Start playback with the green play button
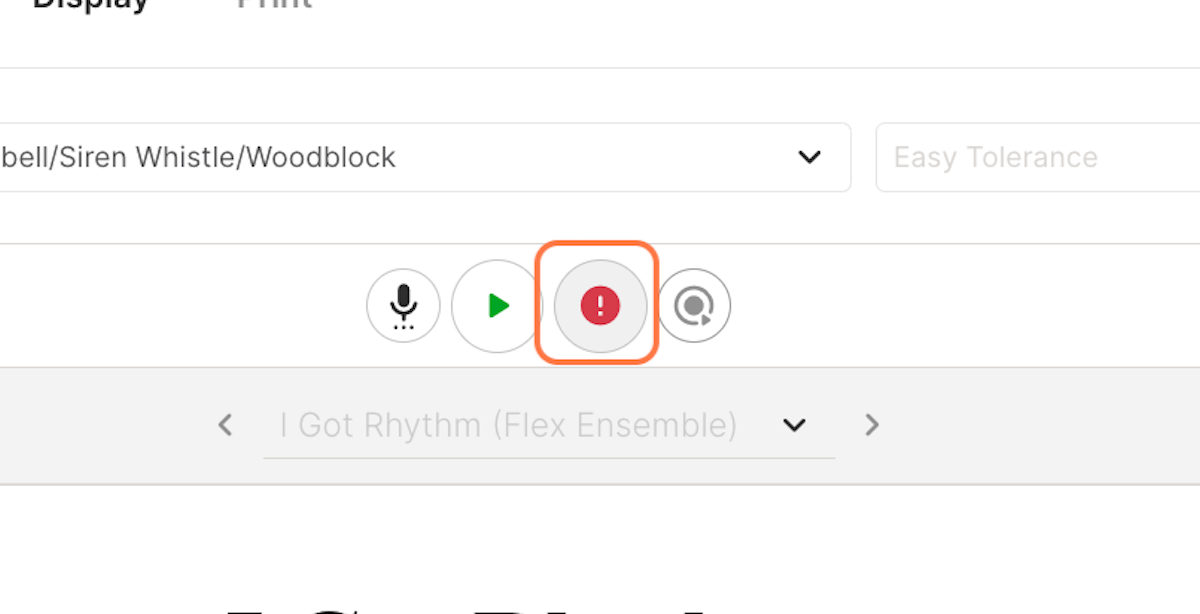Screen dimensions: 1200x614 click(497, 306)
